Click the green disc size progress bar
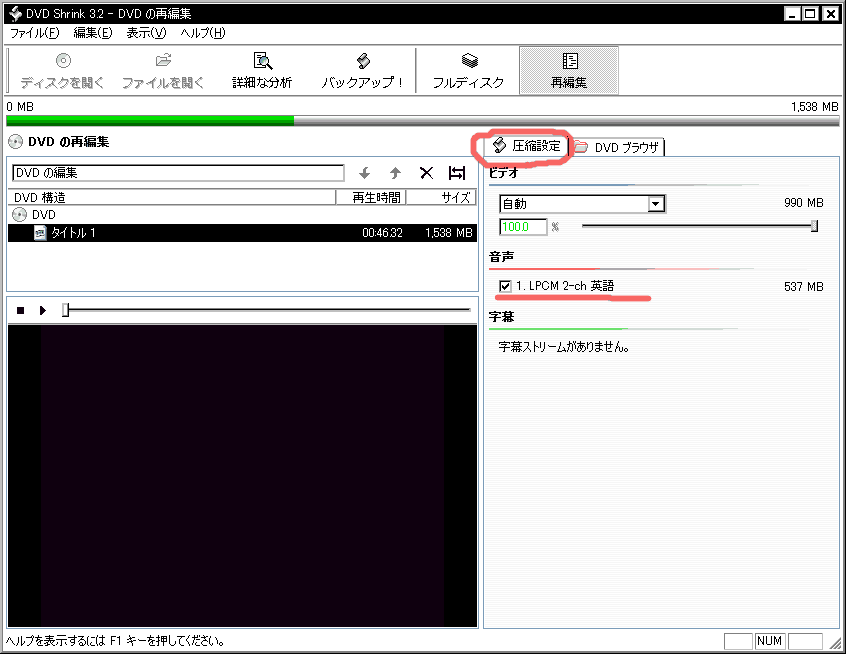Screen dimensions: 846x654 pyautogui.click(x=150, y=120)
